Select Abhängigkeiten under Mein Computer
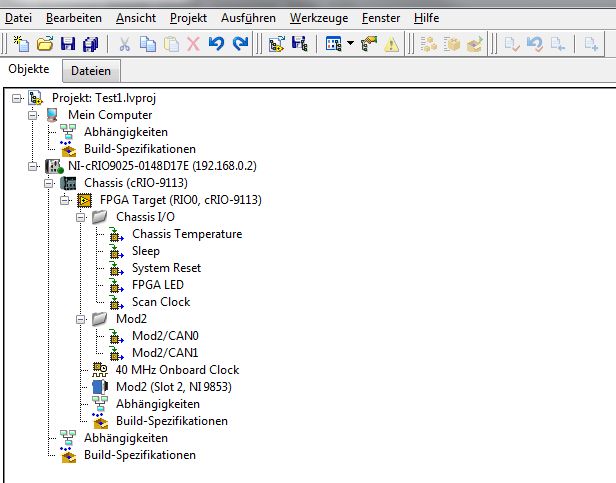 [126, 132]
